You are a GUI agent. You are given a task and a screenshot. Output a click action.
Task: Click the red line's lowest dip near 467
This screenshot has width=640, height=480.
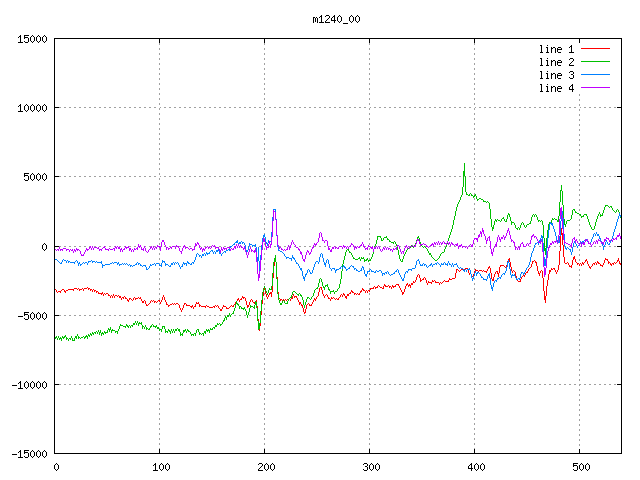(x=545, y=302)
